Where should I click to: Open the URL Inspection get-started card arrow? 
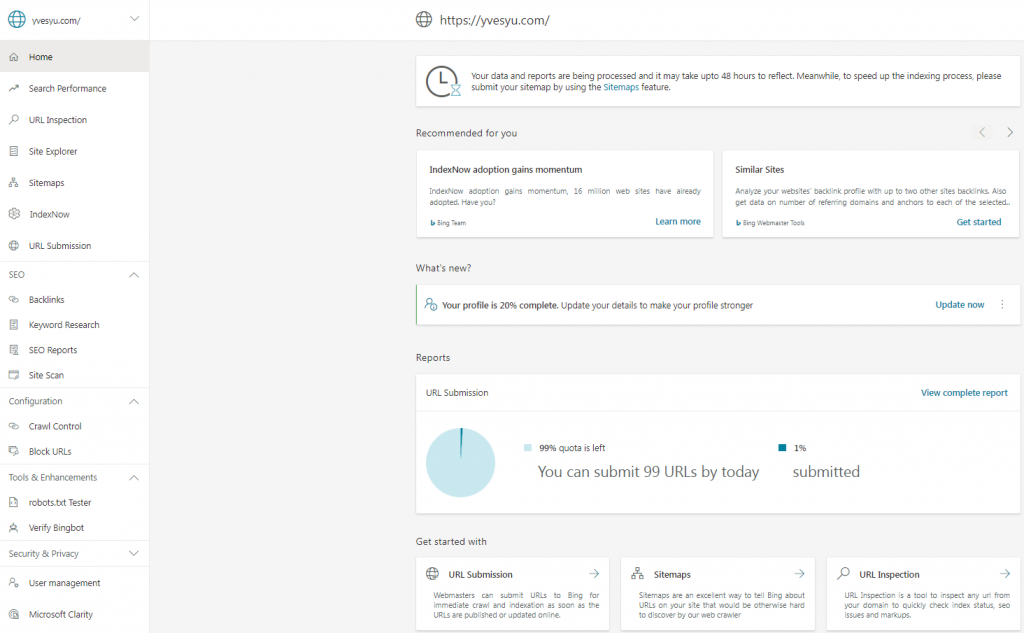1004,574
